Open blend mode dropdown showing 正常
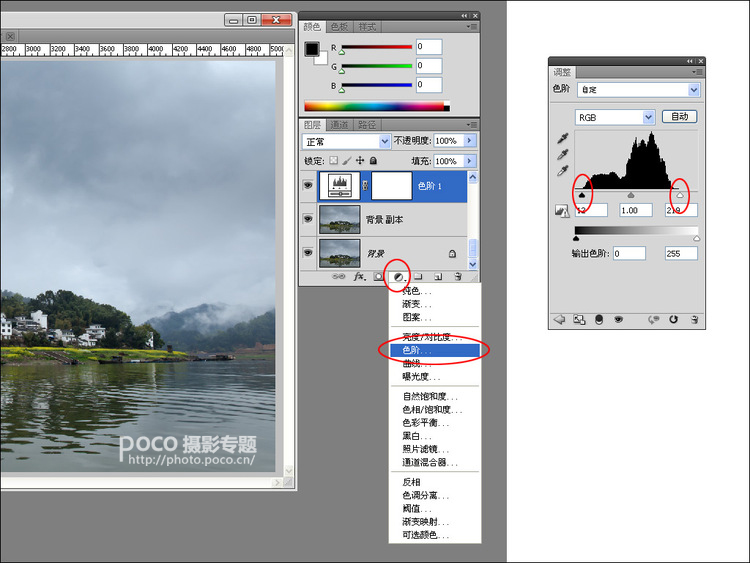 tap(346, 142)
